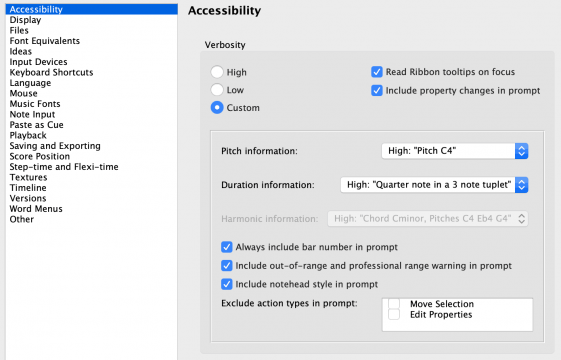Select Step-time and Flexi-time category
561x360 pixels.
[x=64, y=167]
